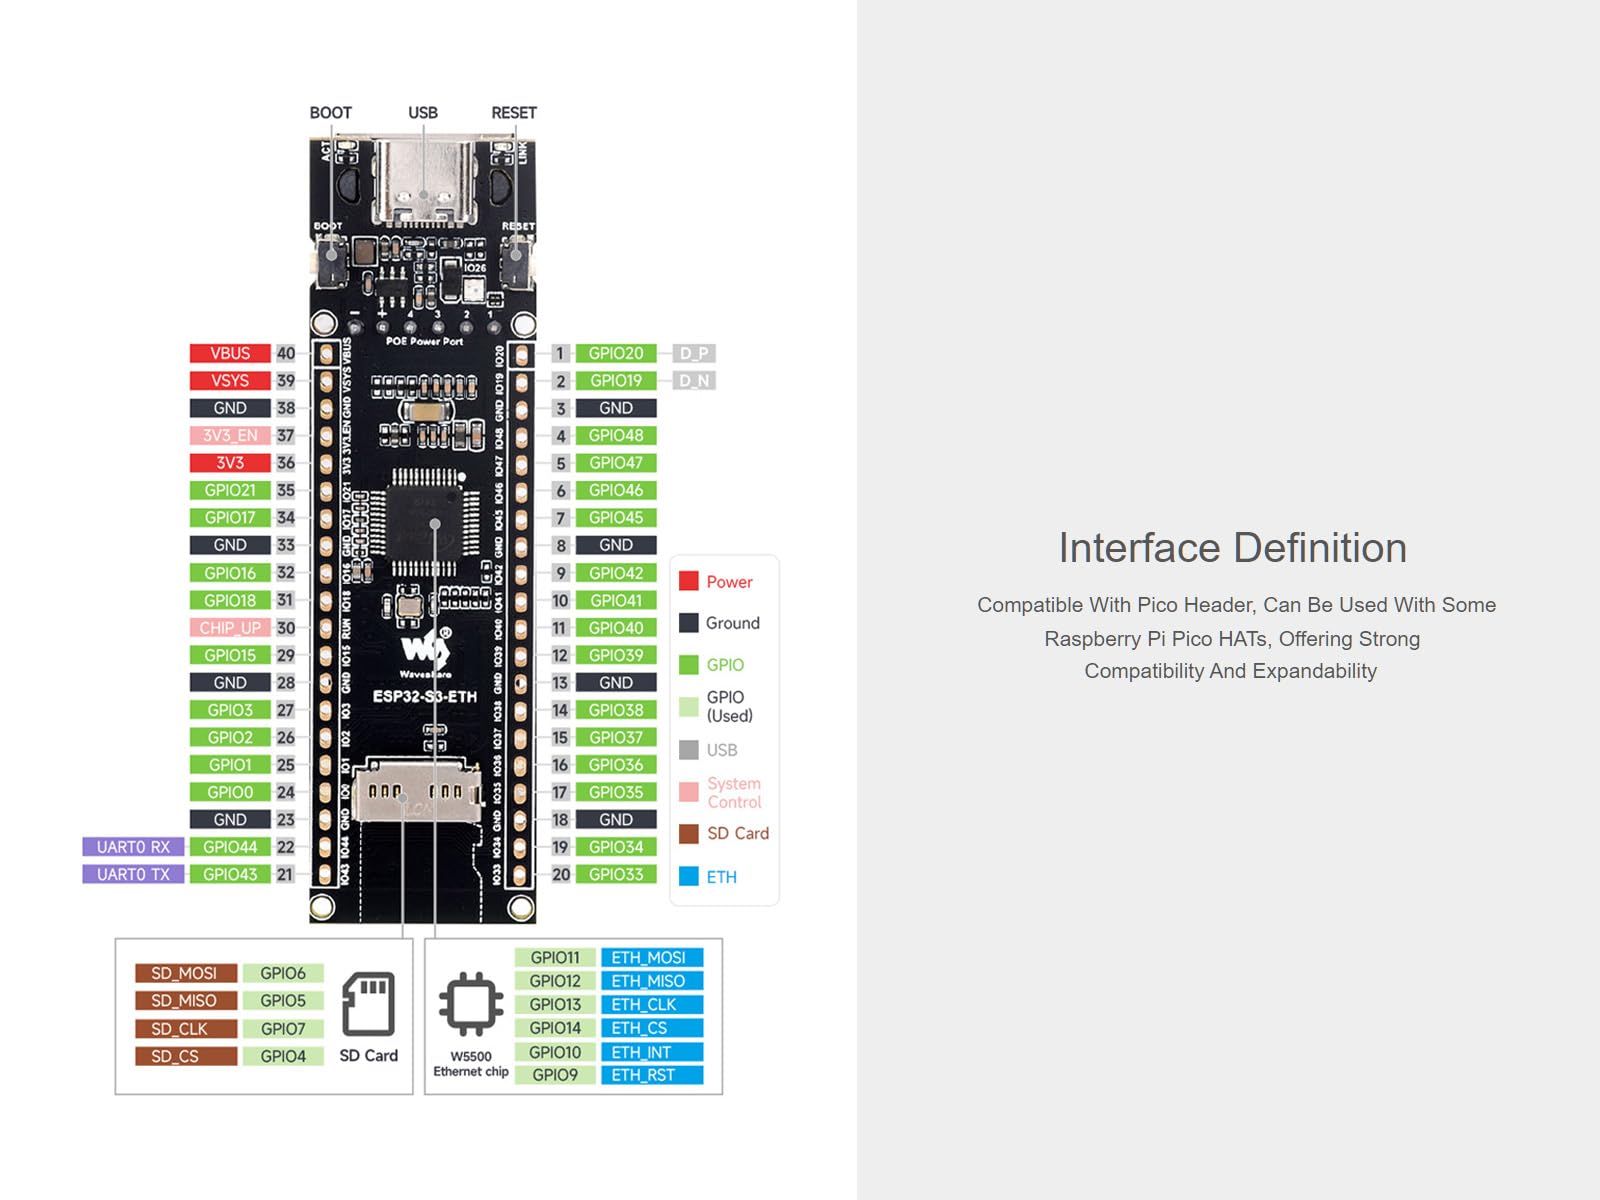Screen dimensions: 1600x1200
Task: Click the GPIO36 pin label
Action: click(x=616, y=765)
